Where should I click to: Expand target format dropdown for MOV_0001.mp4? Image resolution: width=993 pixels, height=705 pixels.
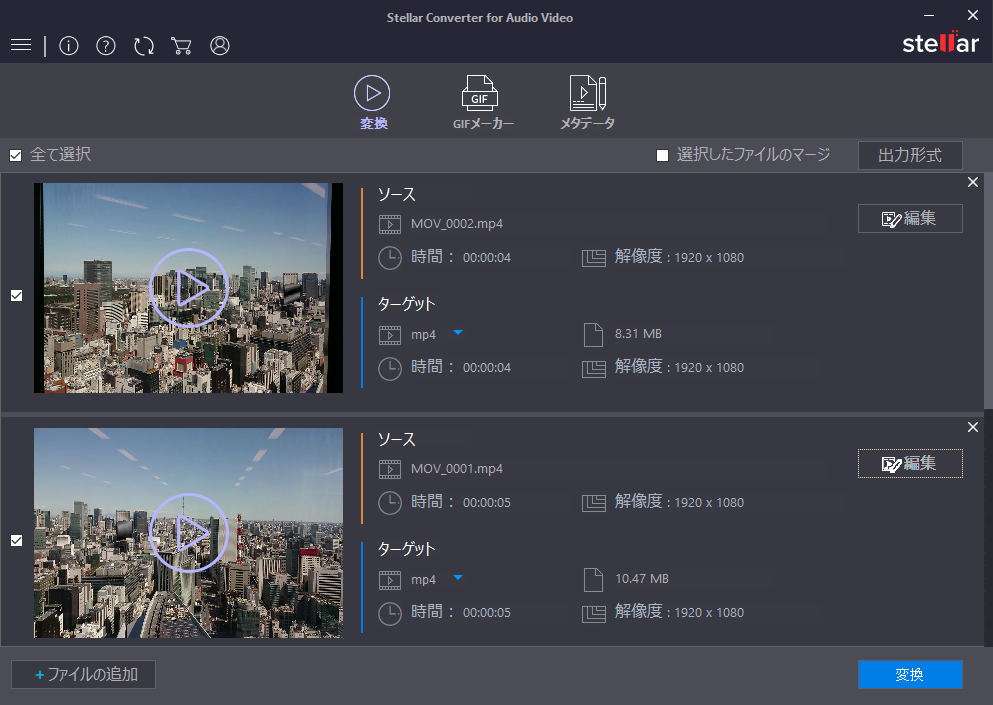457,578
